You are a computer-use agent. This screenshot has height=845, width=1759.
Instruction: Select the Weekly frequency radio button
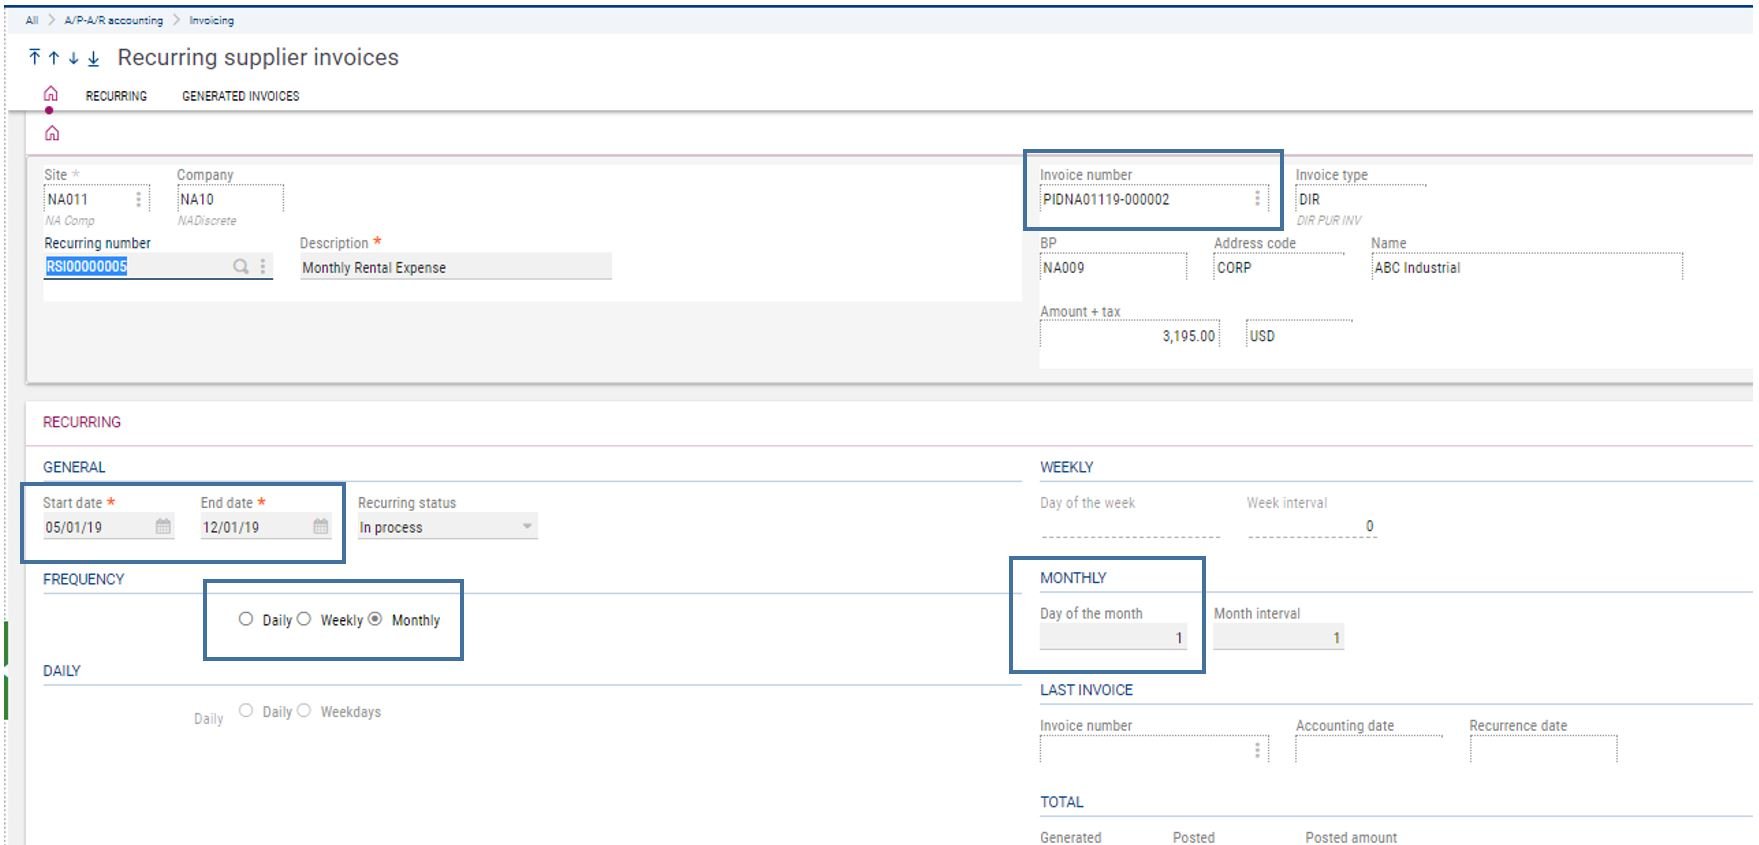point(304,619)
